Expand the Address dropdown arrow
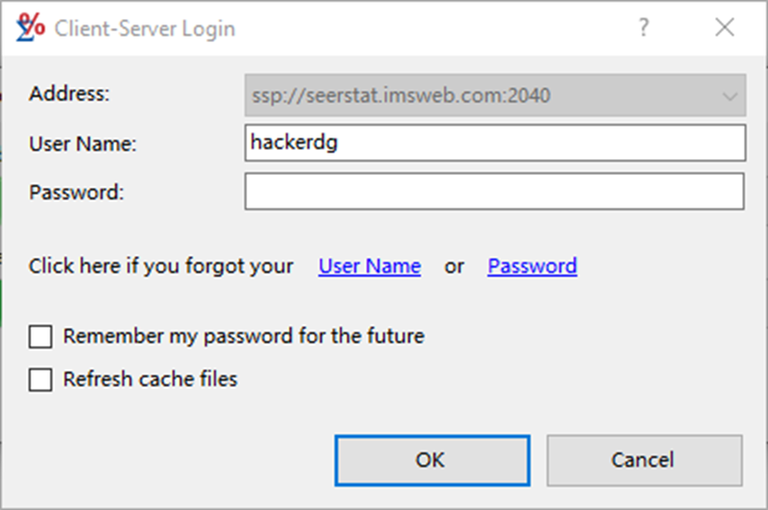 [729, 96]
